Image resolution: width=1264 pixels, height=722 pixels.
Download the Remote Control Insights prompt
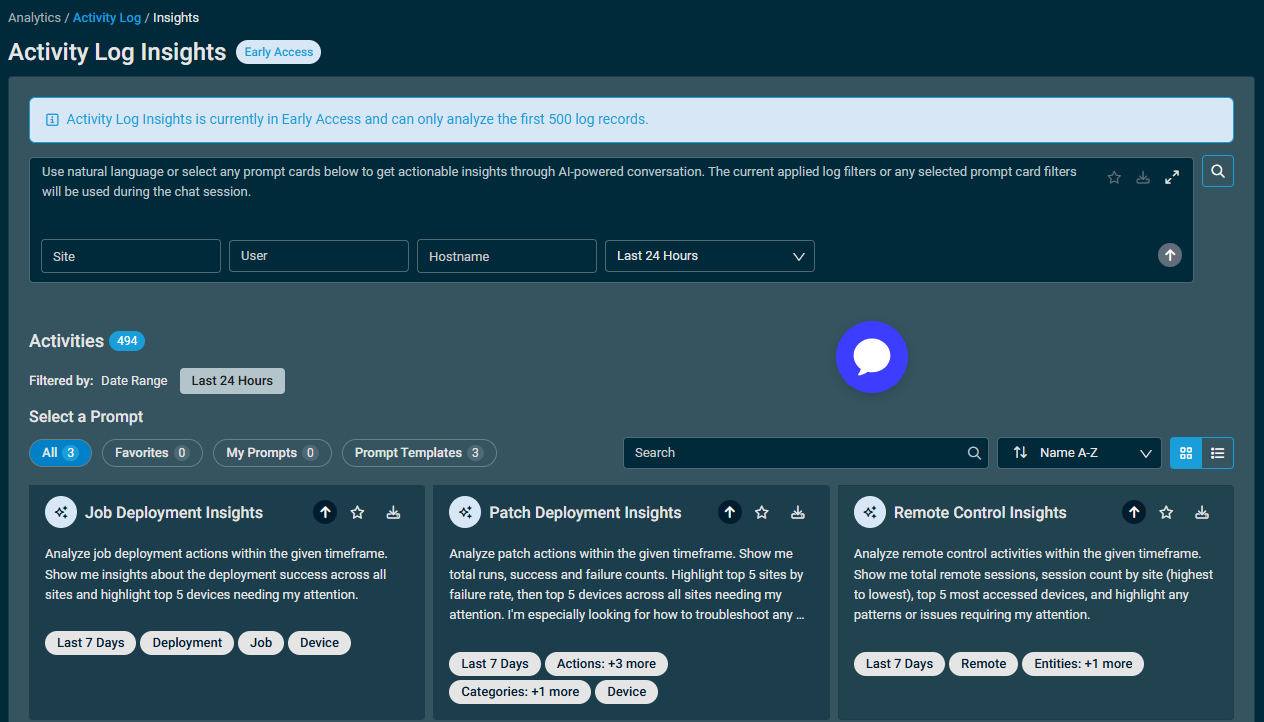click(x=1202, y=512)
